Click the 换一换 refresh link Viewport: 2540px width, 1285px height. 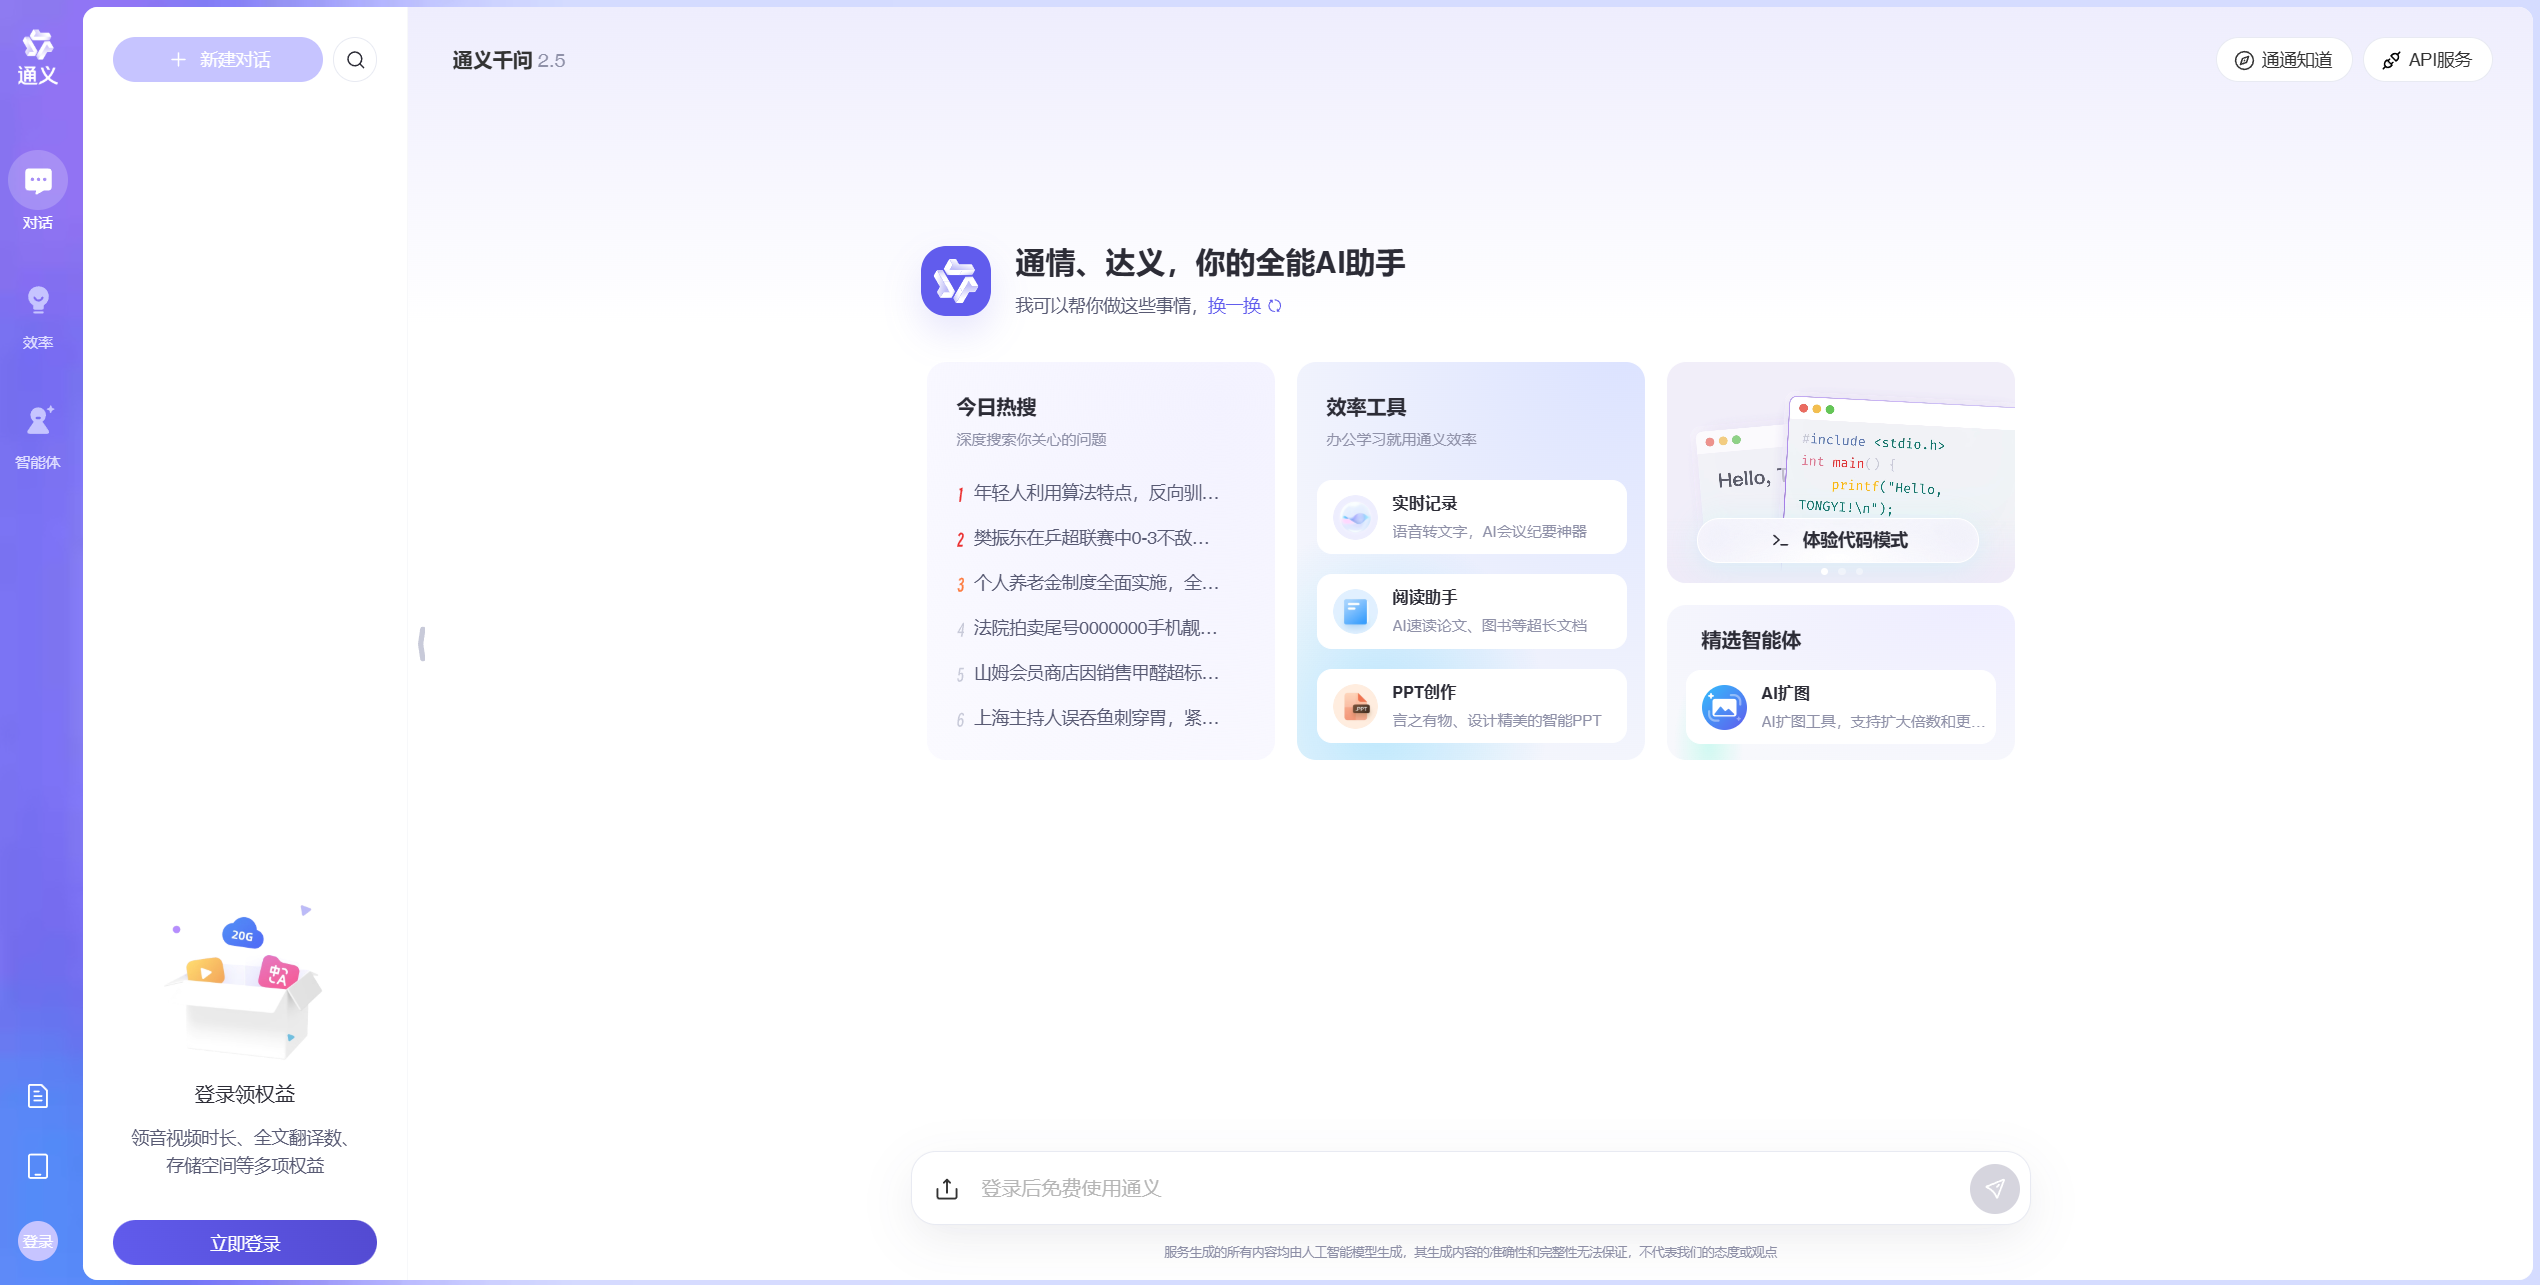click(x=1234, y=306)
